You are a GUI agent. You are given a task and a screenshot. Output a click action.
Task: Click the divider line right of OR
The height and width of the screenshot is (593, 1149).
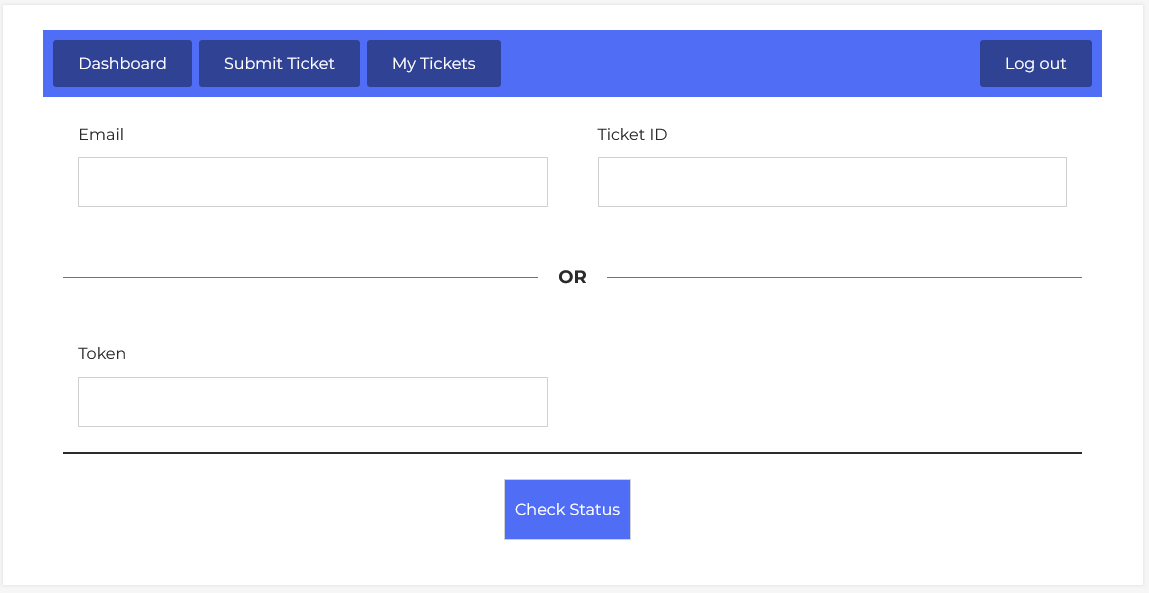pyautogui.click(x=844, y=277)
